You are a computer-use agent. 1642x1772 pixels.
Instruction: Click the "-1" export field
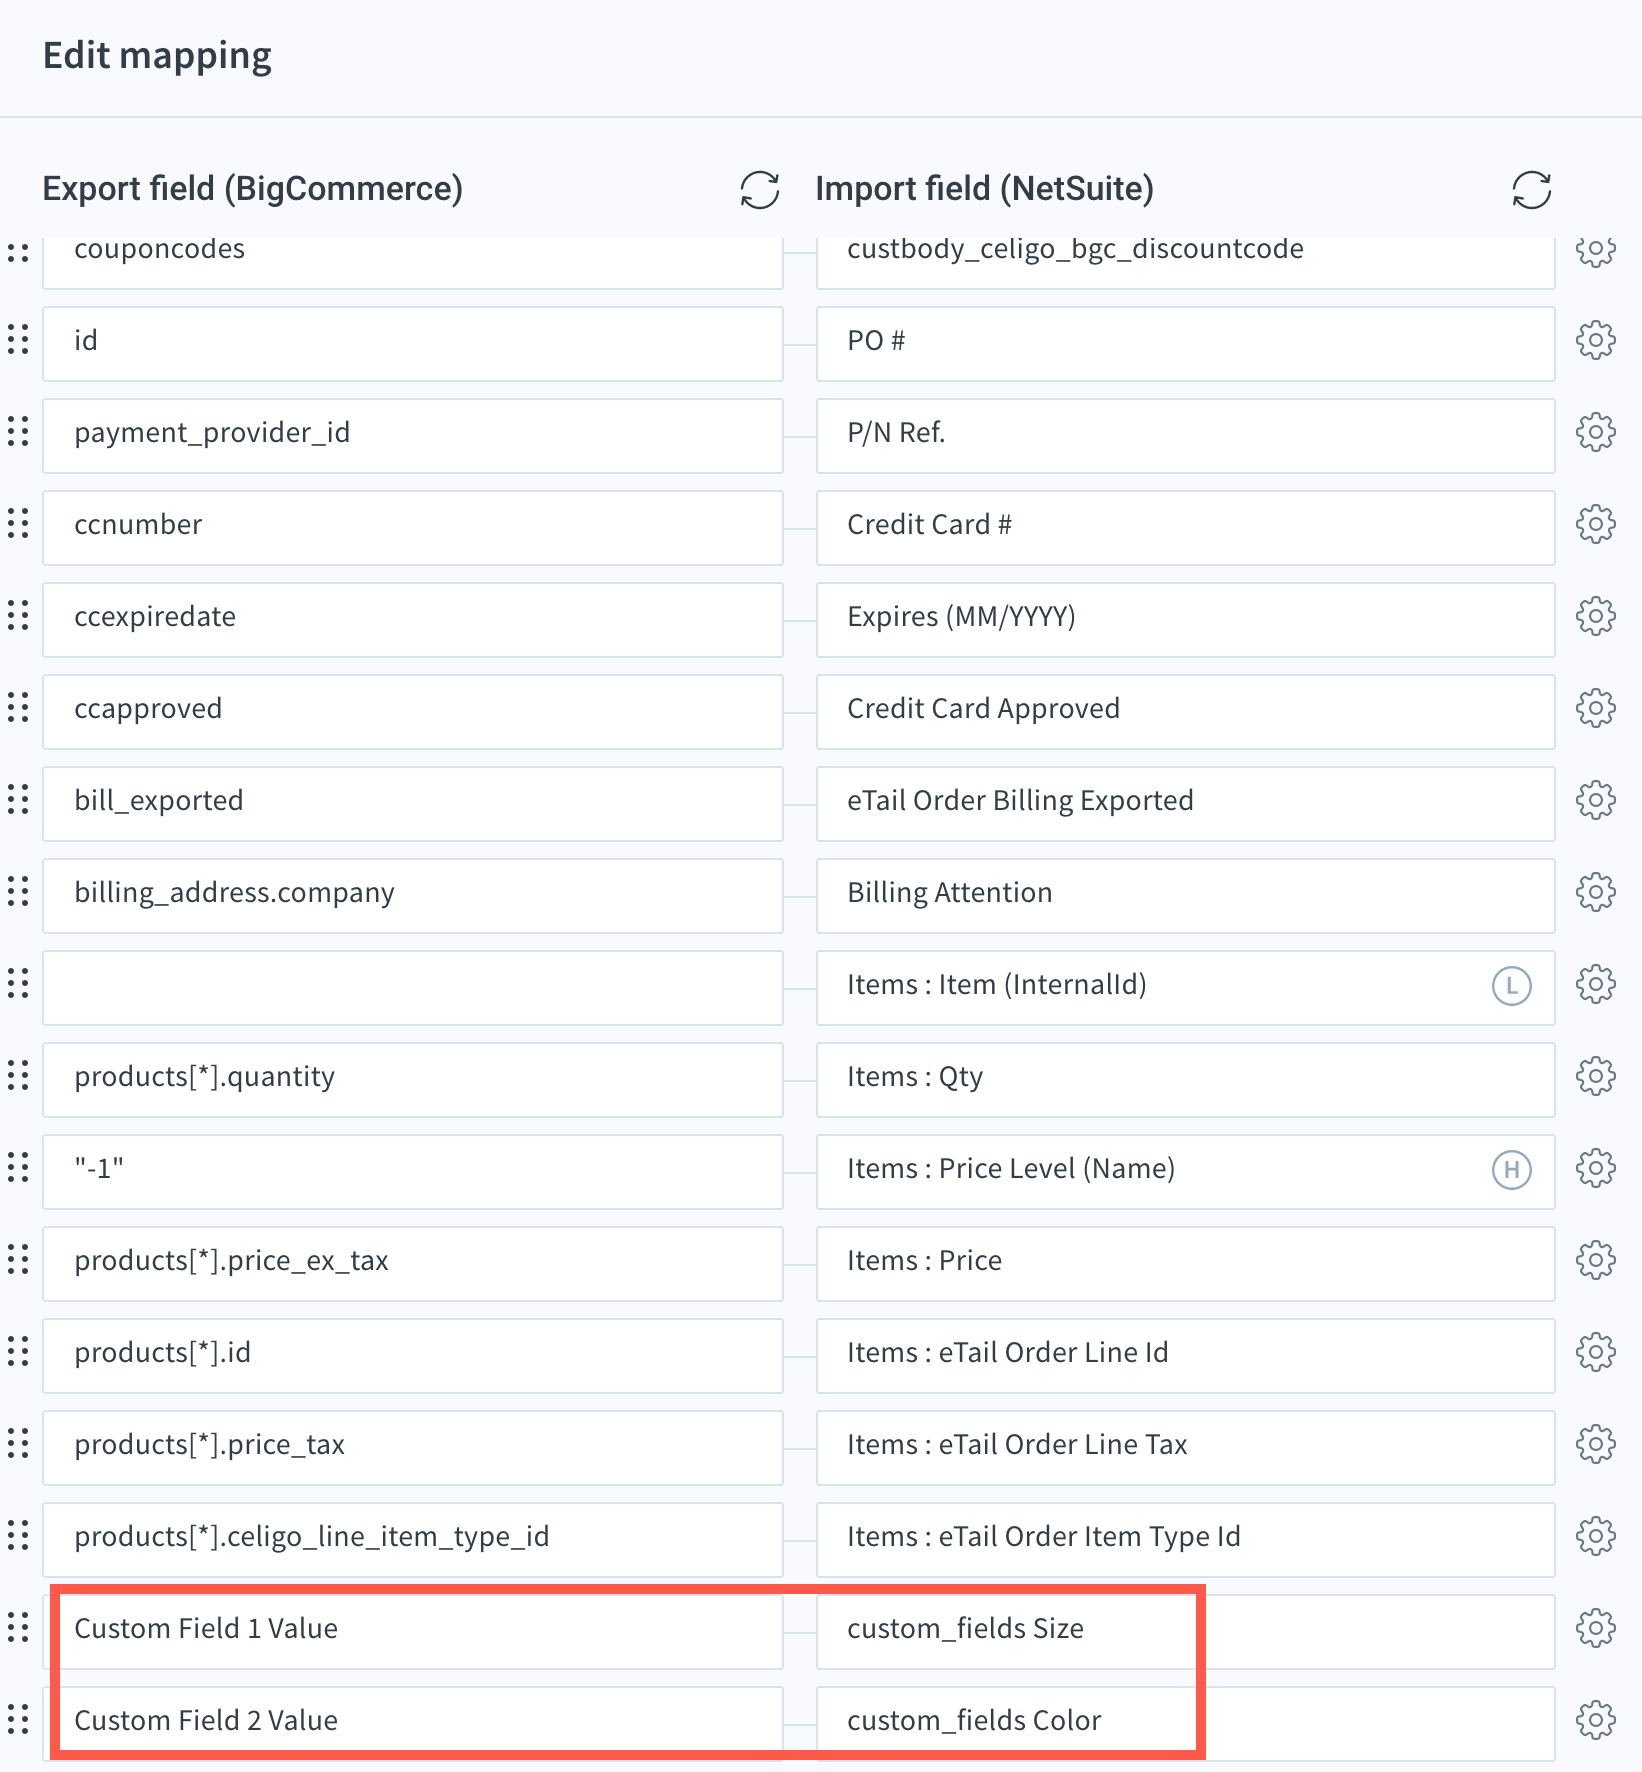tap(412, 1172)
